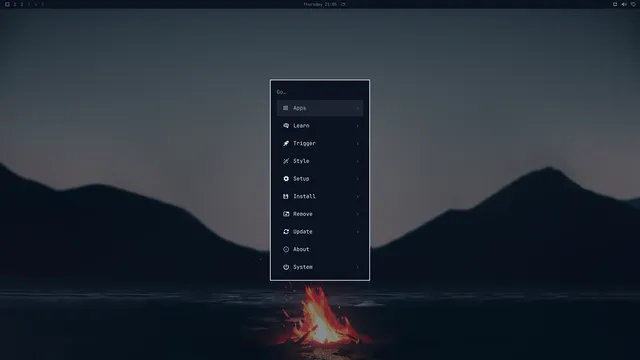Click the tray icon left of the speaker
Screen dimensions: 640x360
[x=615, y=4]
